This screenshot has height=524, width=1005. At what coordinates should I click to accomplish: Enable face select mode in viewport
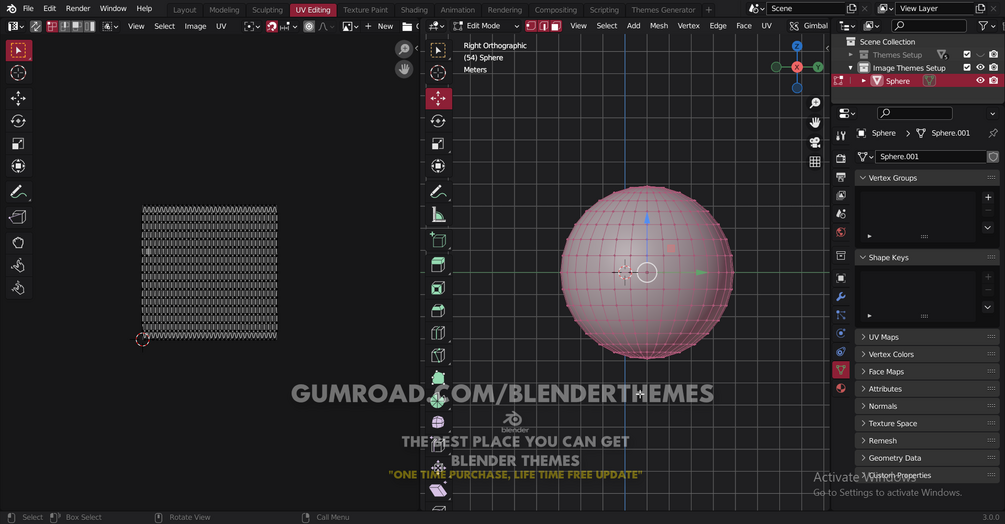pyautogui.click(x=556, y=26)
